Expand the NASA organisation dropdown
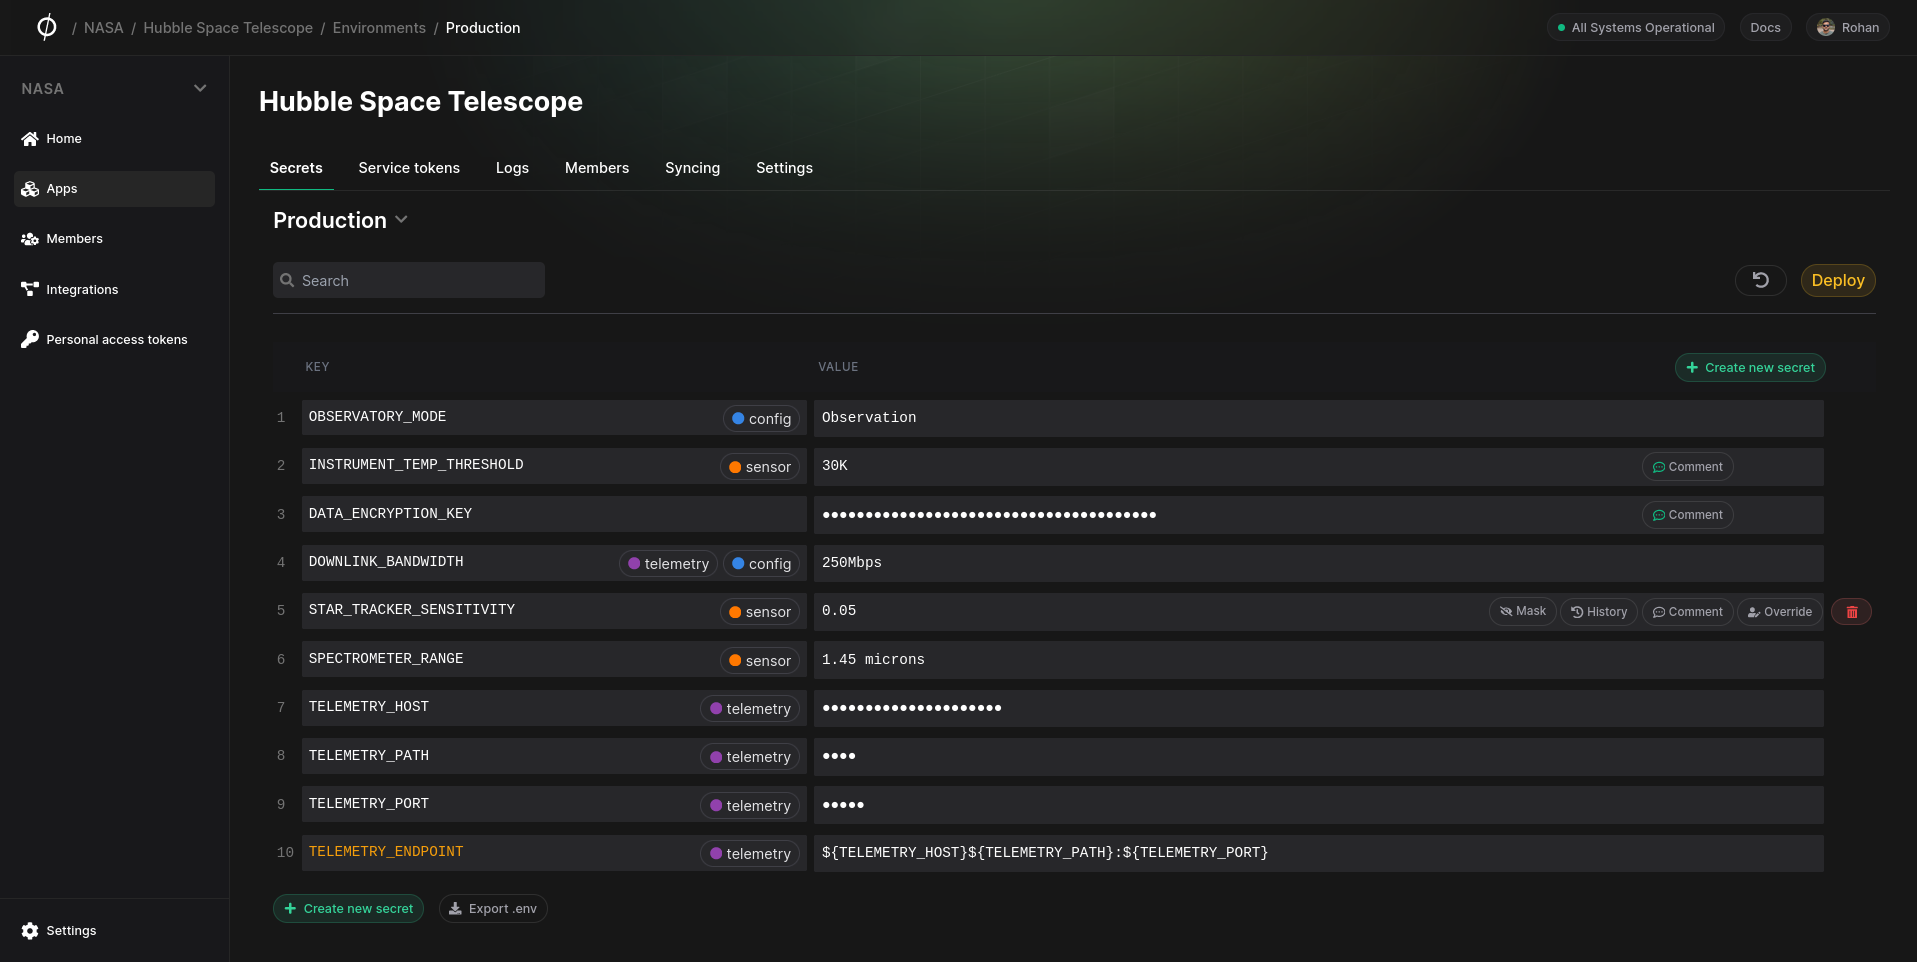Viewport: 1917px width, 962px height. coord(114,89)
